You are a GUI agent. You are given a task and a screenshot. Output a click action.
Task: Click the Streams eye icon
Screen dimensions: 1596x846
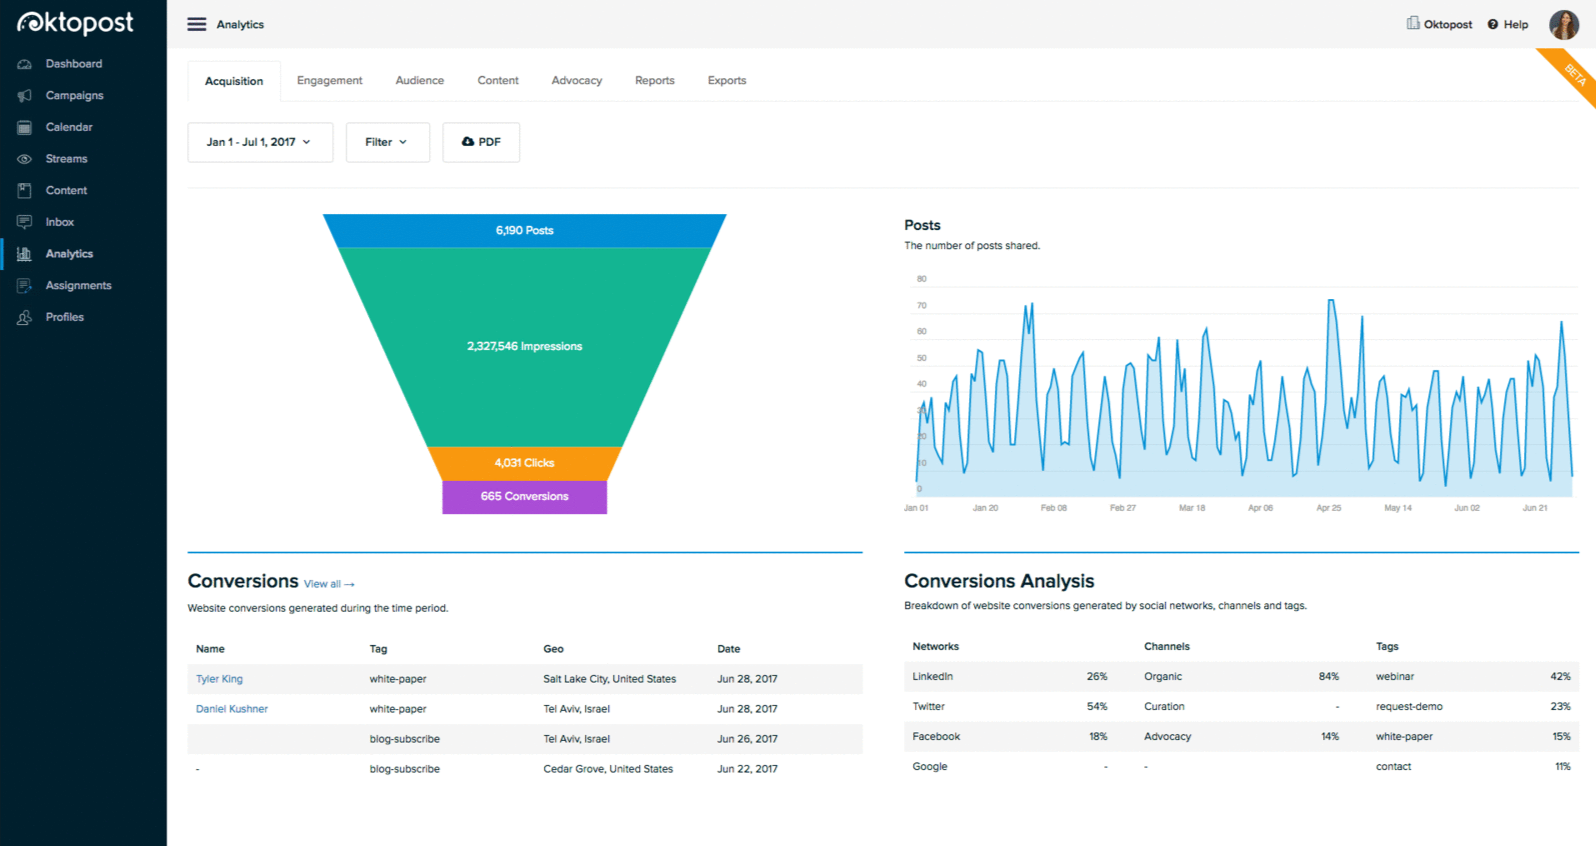(25, 159)
